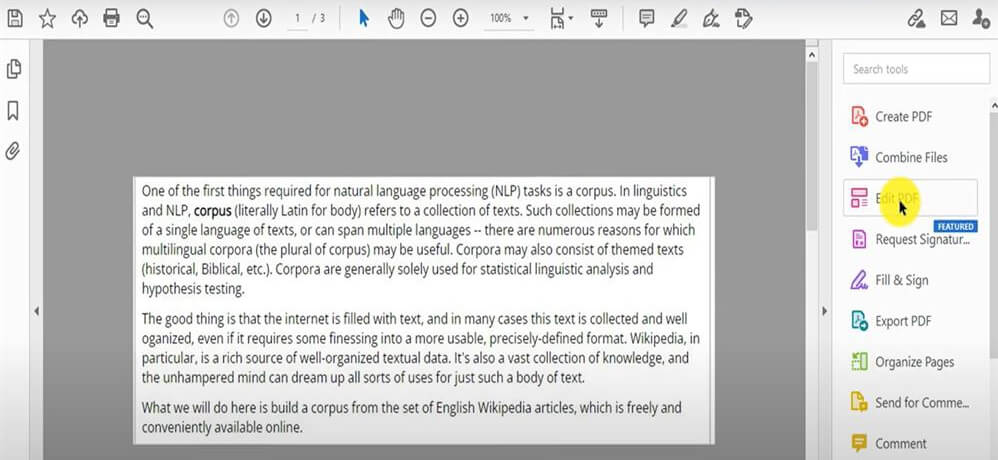Screen dimensions: 998x460
Task: Click the bookmark star icon
Action: [47, 18]
